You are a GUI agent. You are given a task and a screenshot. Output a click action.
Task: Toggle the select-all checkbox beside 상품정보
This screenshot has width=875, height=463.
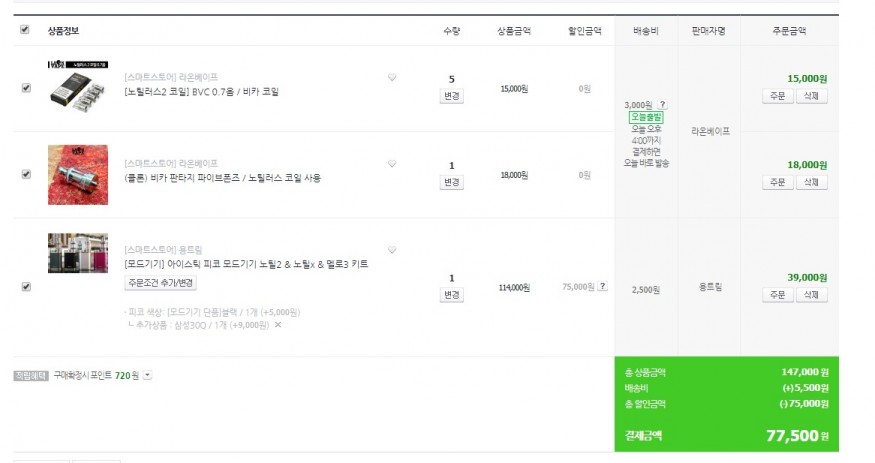click(x=25, y=30)
